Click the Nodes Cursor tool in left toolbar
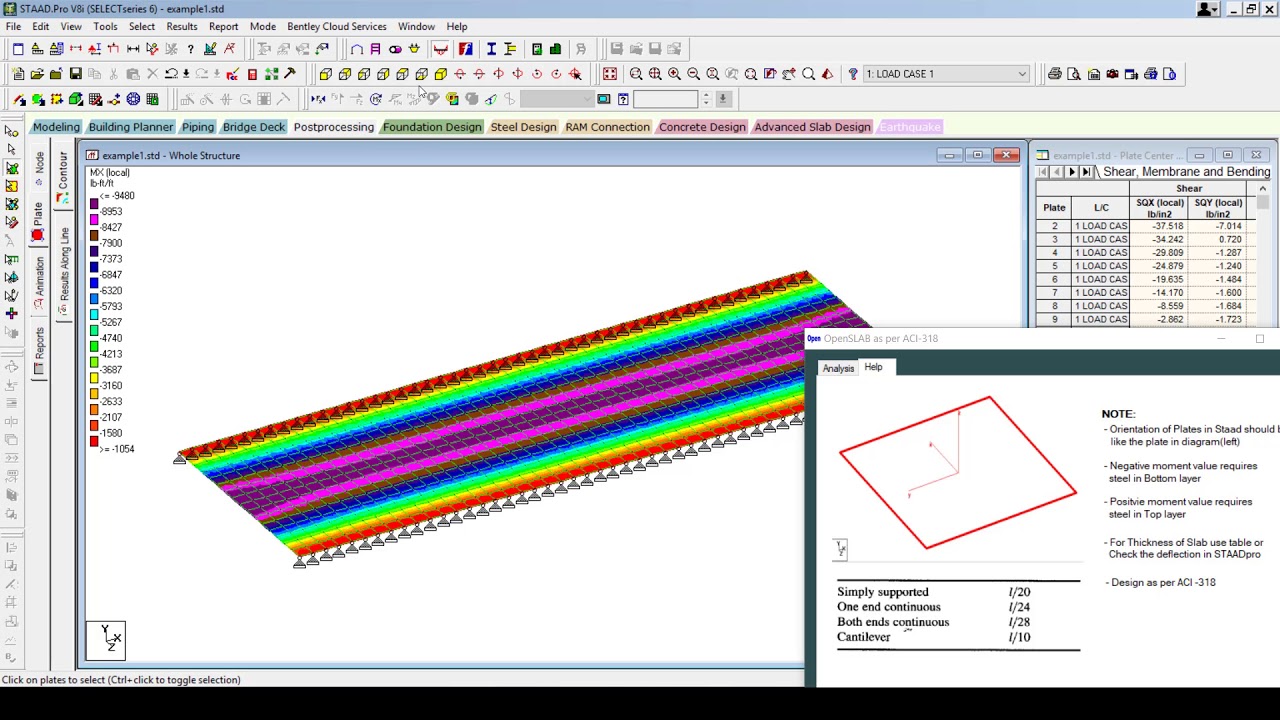 coord(12,131)
